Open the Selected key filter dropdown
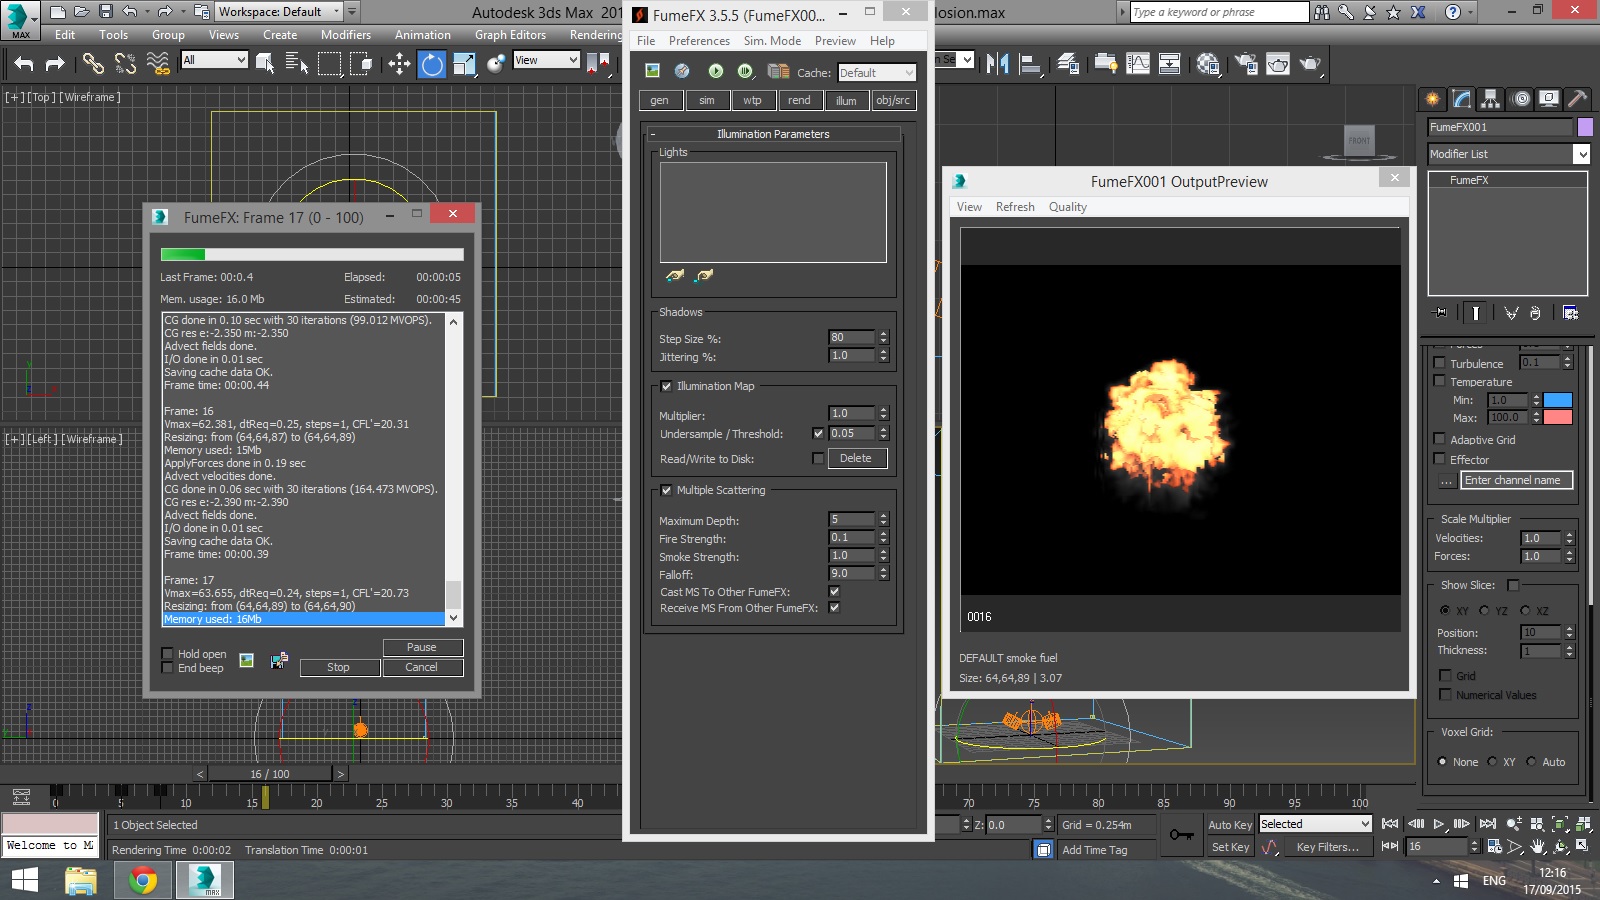1600x900 pixels. click(1315, 824)
